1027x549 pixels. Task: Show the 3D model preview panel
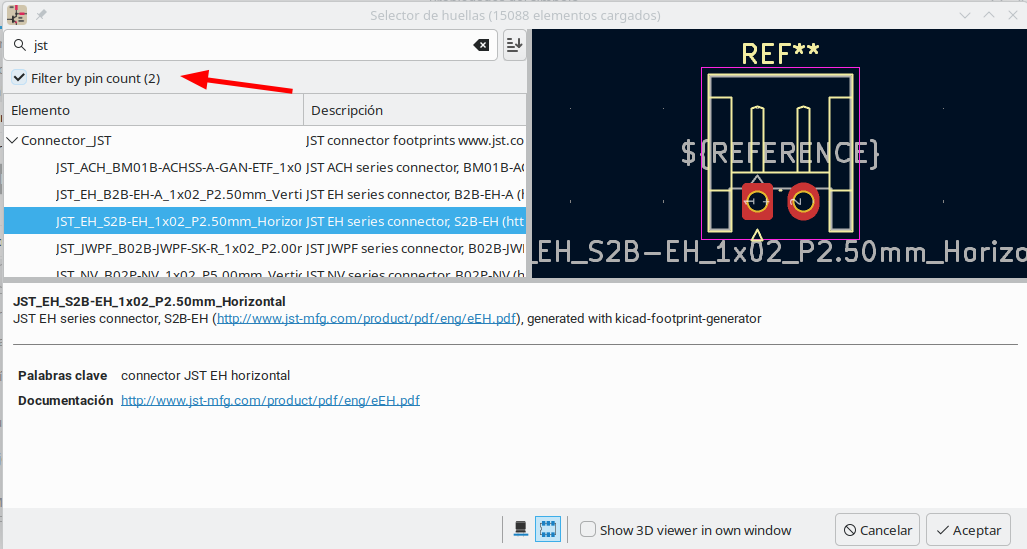[x=520, y=529]
